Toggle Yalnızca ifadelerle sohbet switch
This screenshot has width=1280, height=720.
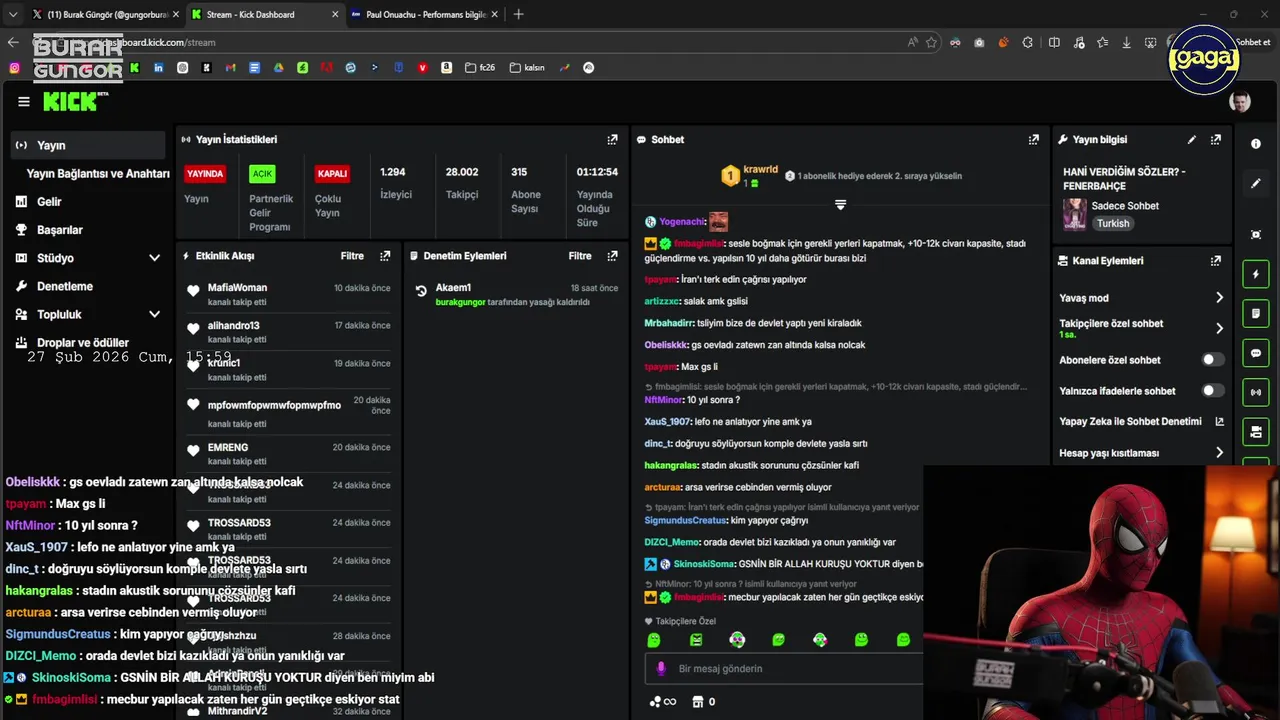pyautogui.click(x=1212, y=391)
